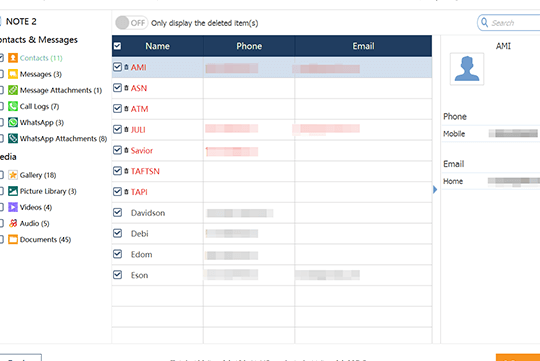Open the Documents folder icon
Image resolution: width=540 pixels, height=361 pixels.
(x=13, y=239)
